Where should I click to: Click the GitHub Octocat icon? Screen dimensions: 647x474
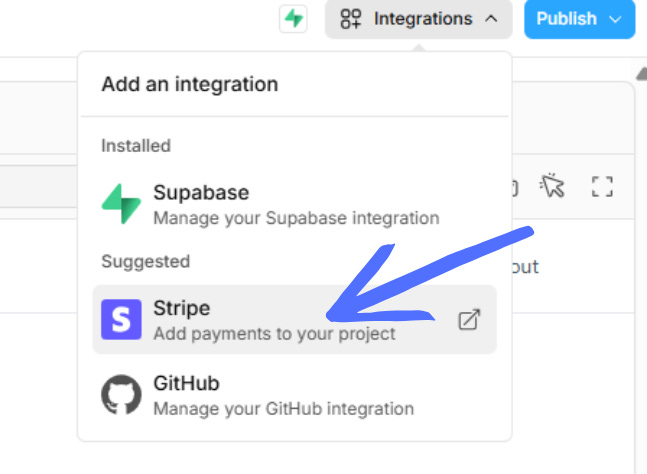(121, 394)
